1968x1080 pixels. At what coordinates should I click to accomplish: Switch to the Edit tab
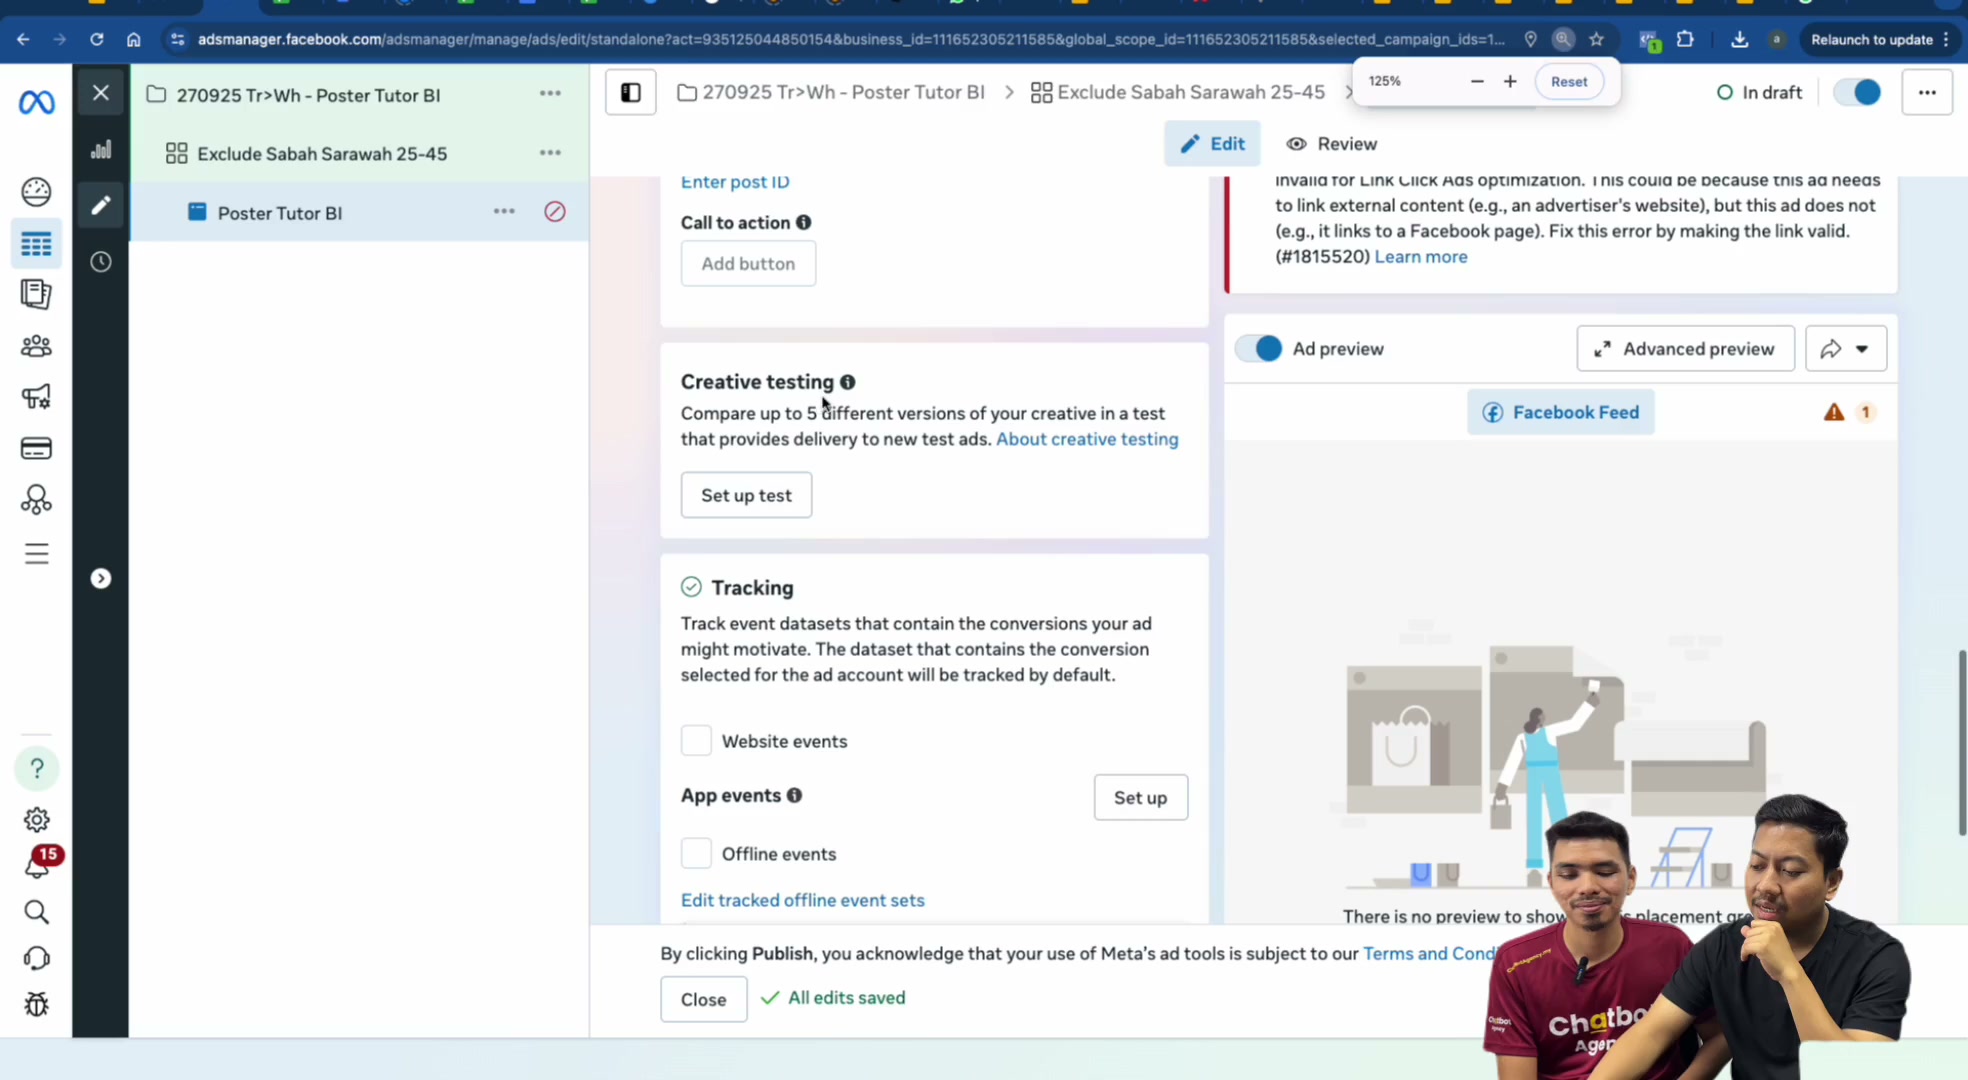click(1212, 144)
